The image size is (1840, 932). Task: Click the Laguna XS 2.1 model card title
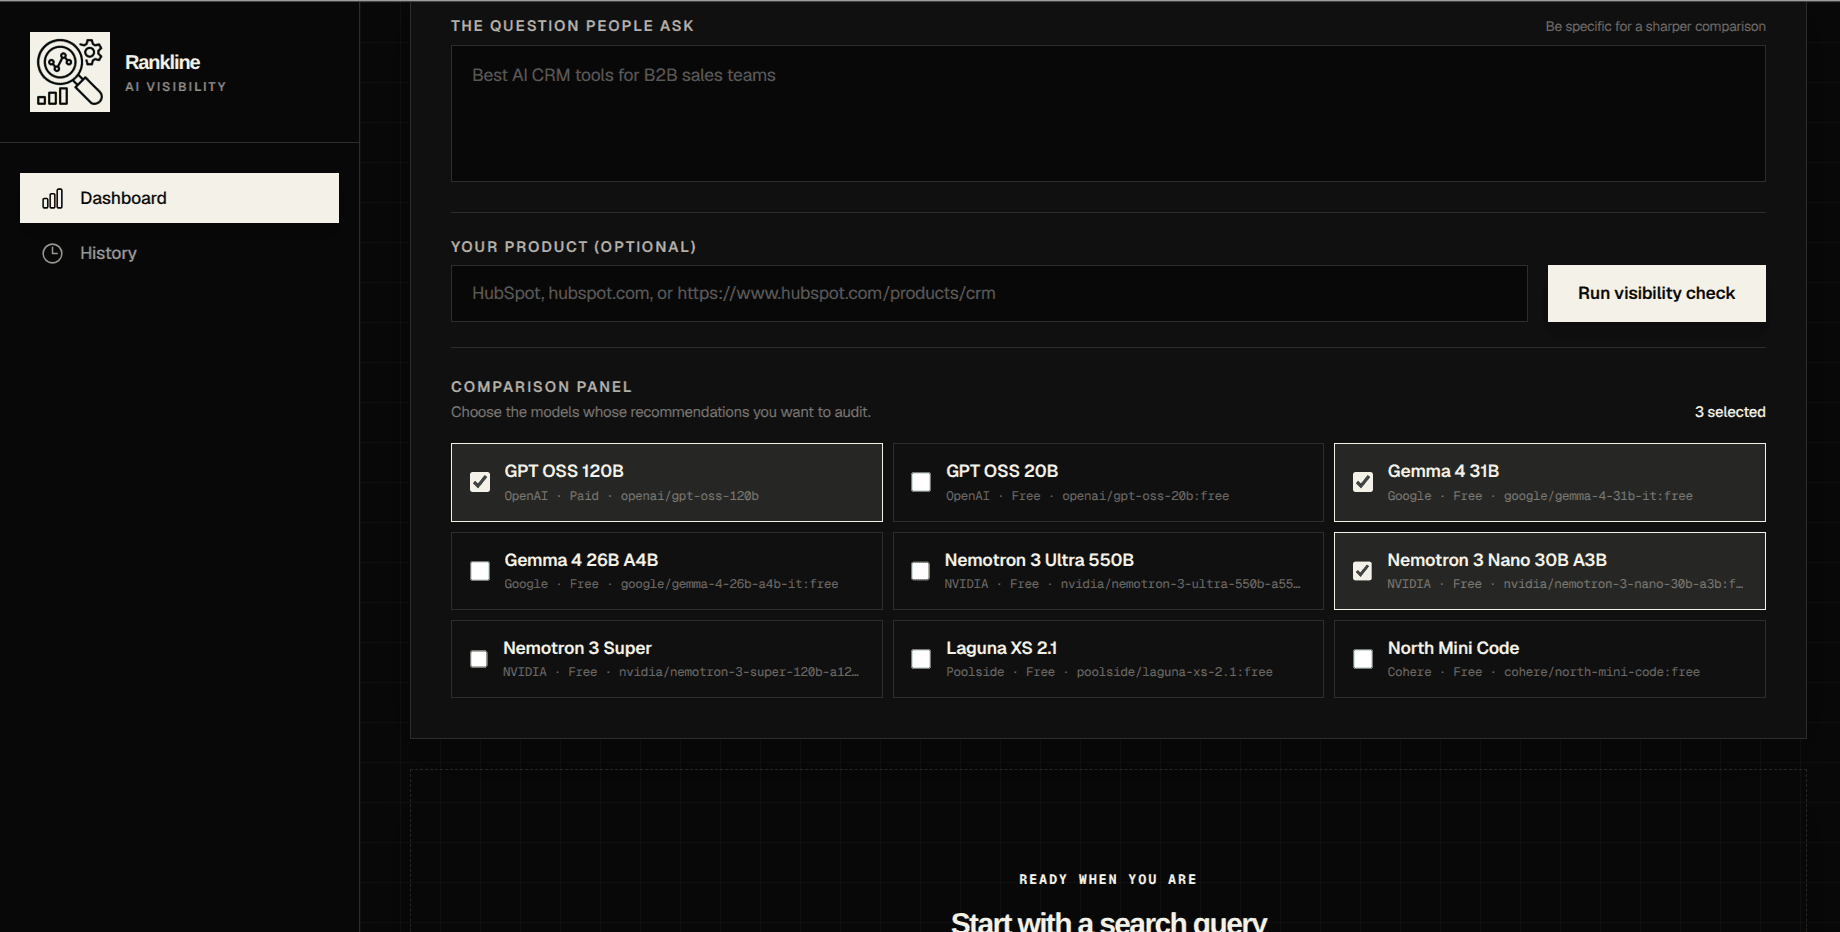pos(1001,648)
